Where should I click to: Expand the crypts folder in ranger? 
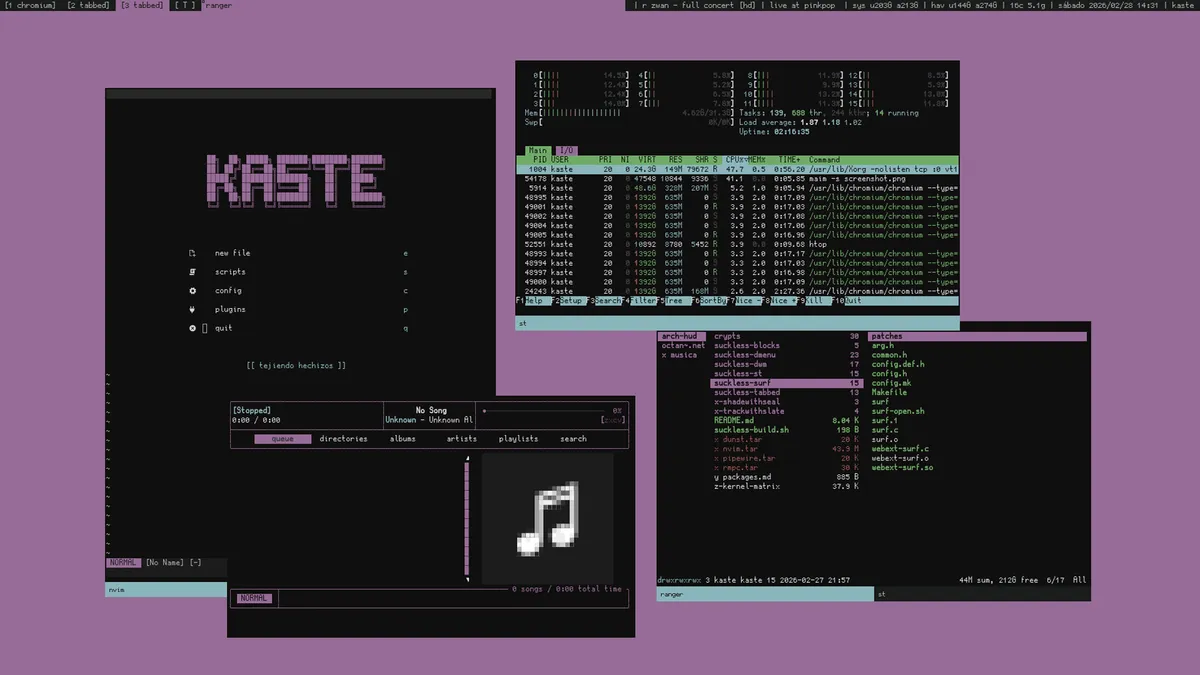(726, 335)
